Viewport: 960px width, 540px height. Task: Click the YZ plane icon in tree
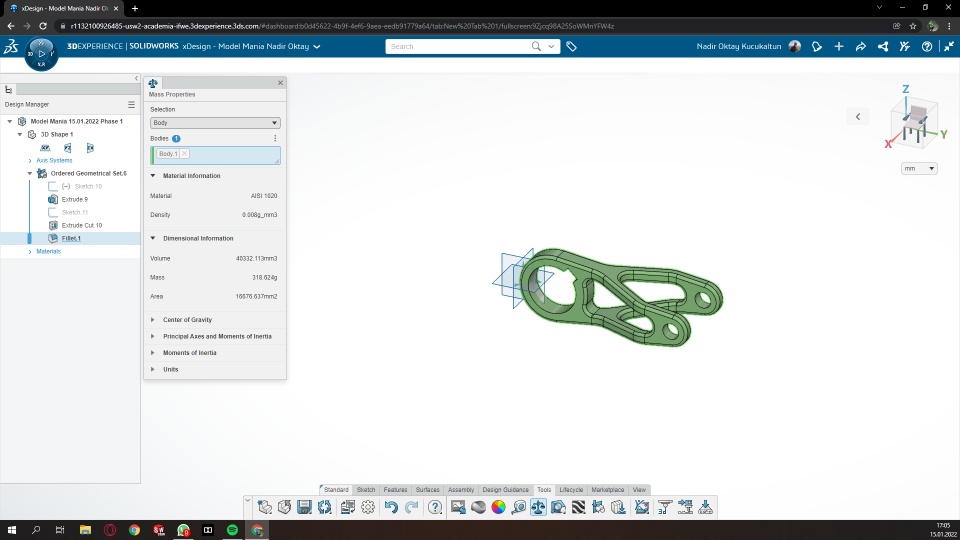[67, 148]
